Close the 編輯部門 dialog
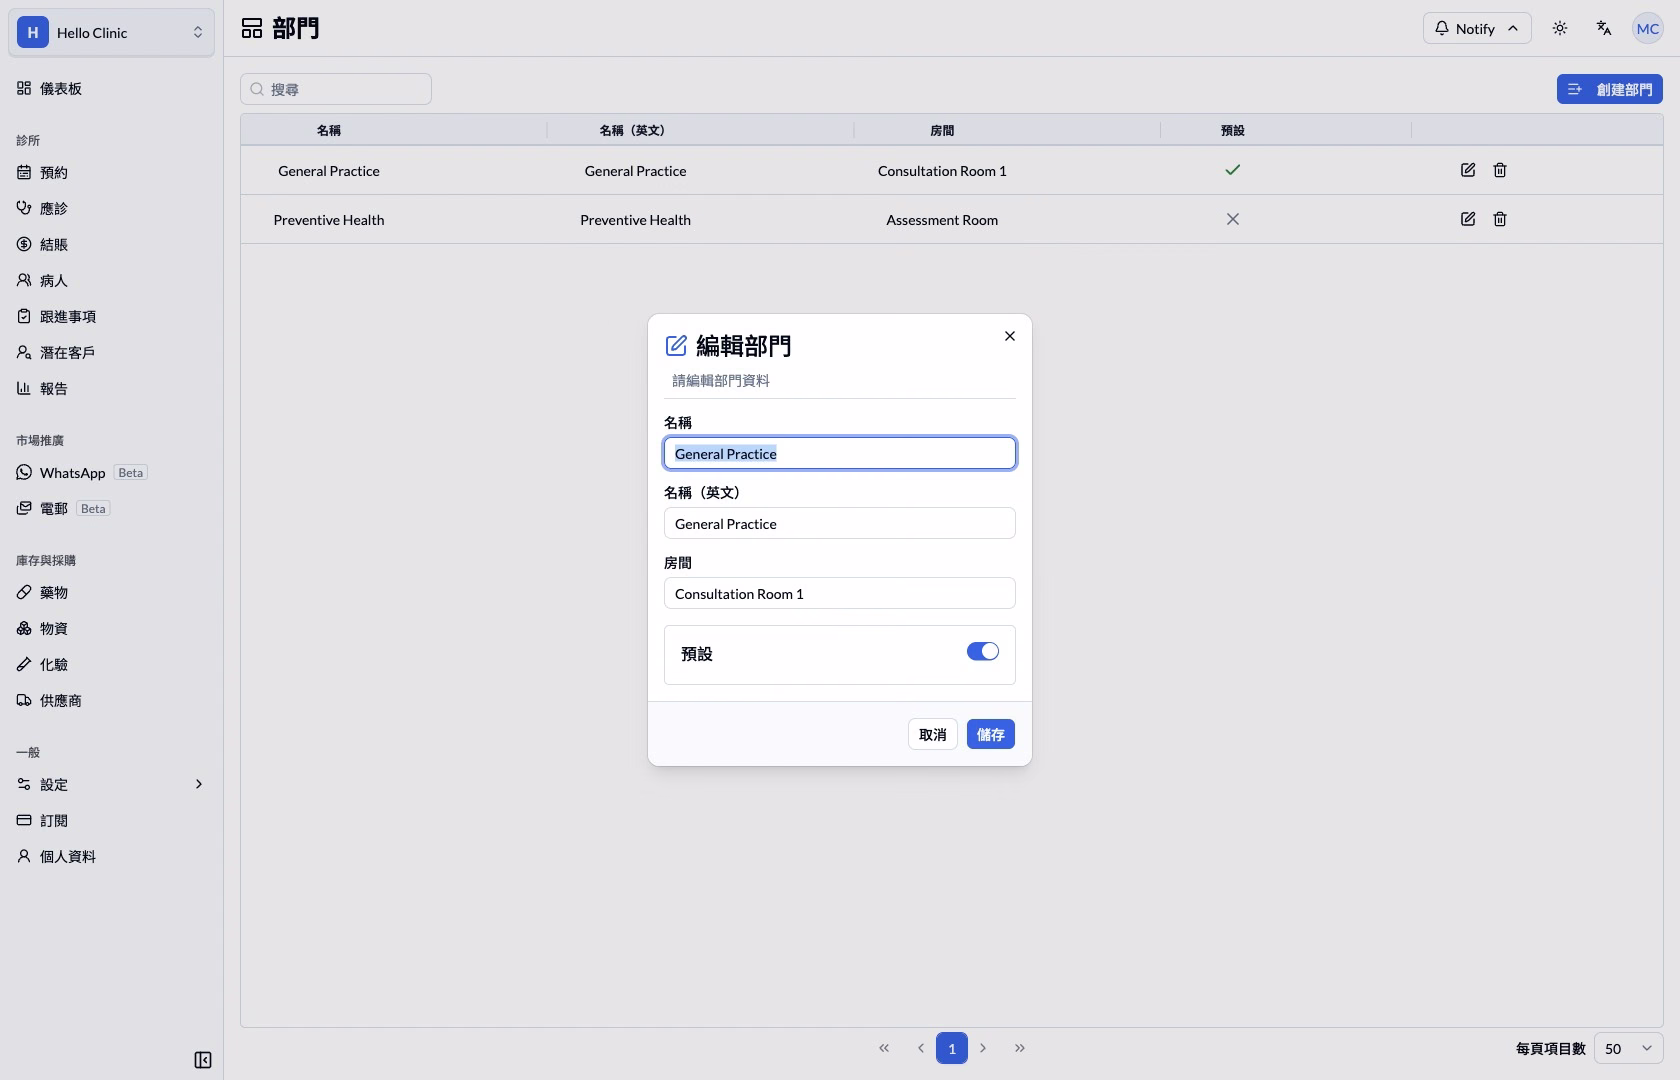 (x=1010, y=336)
